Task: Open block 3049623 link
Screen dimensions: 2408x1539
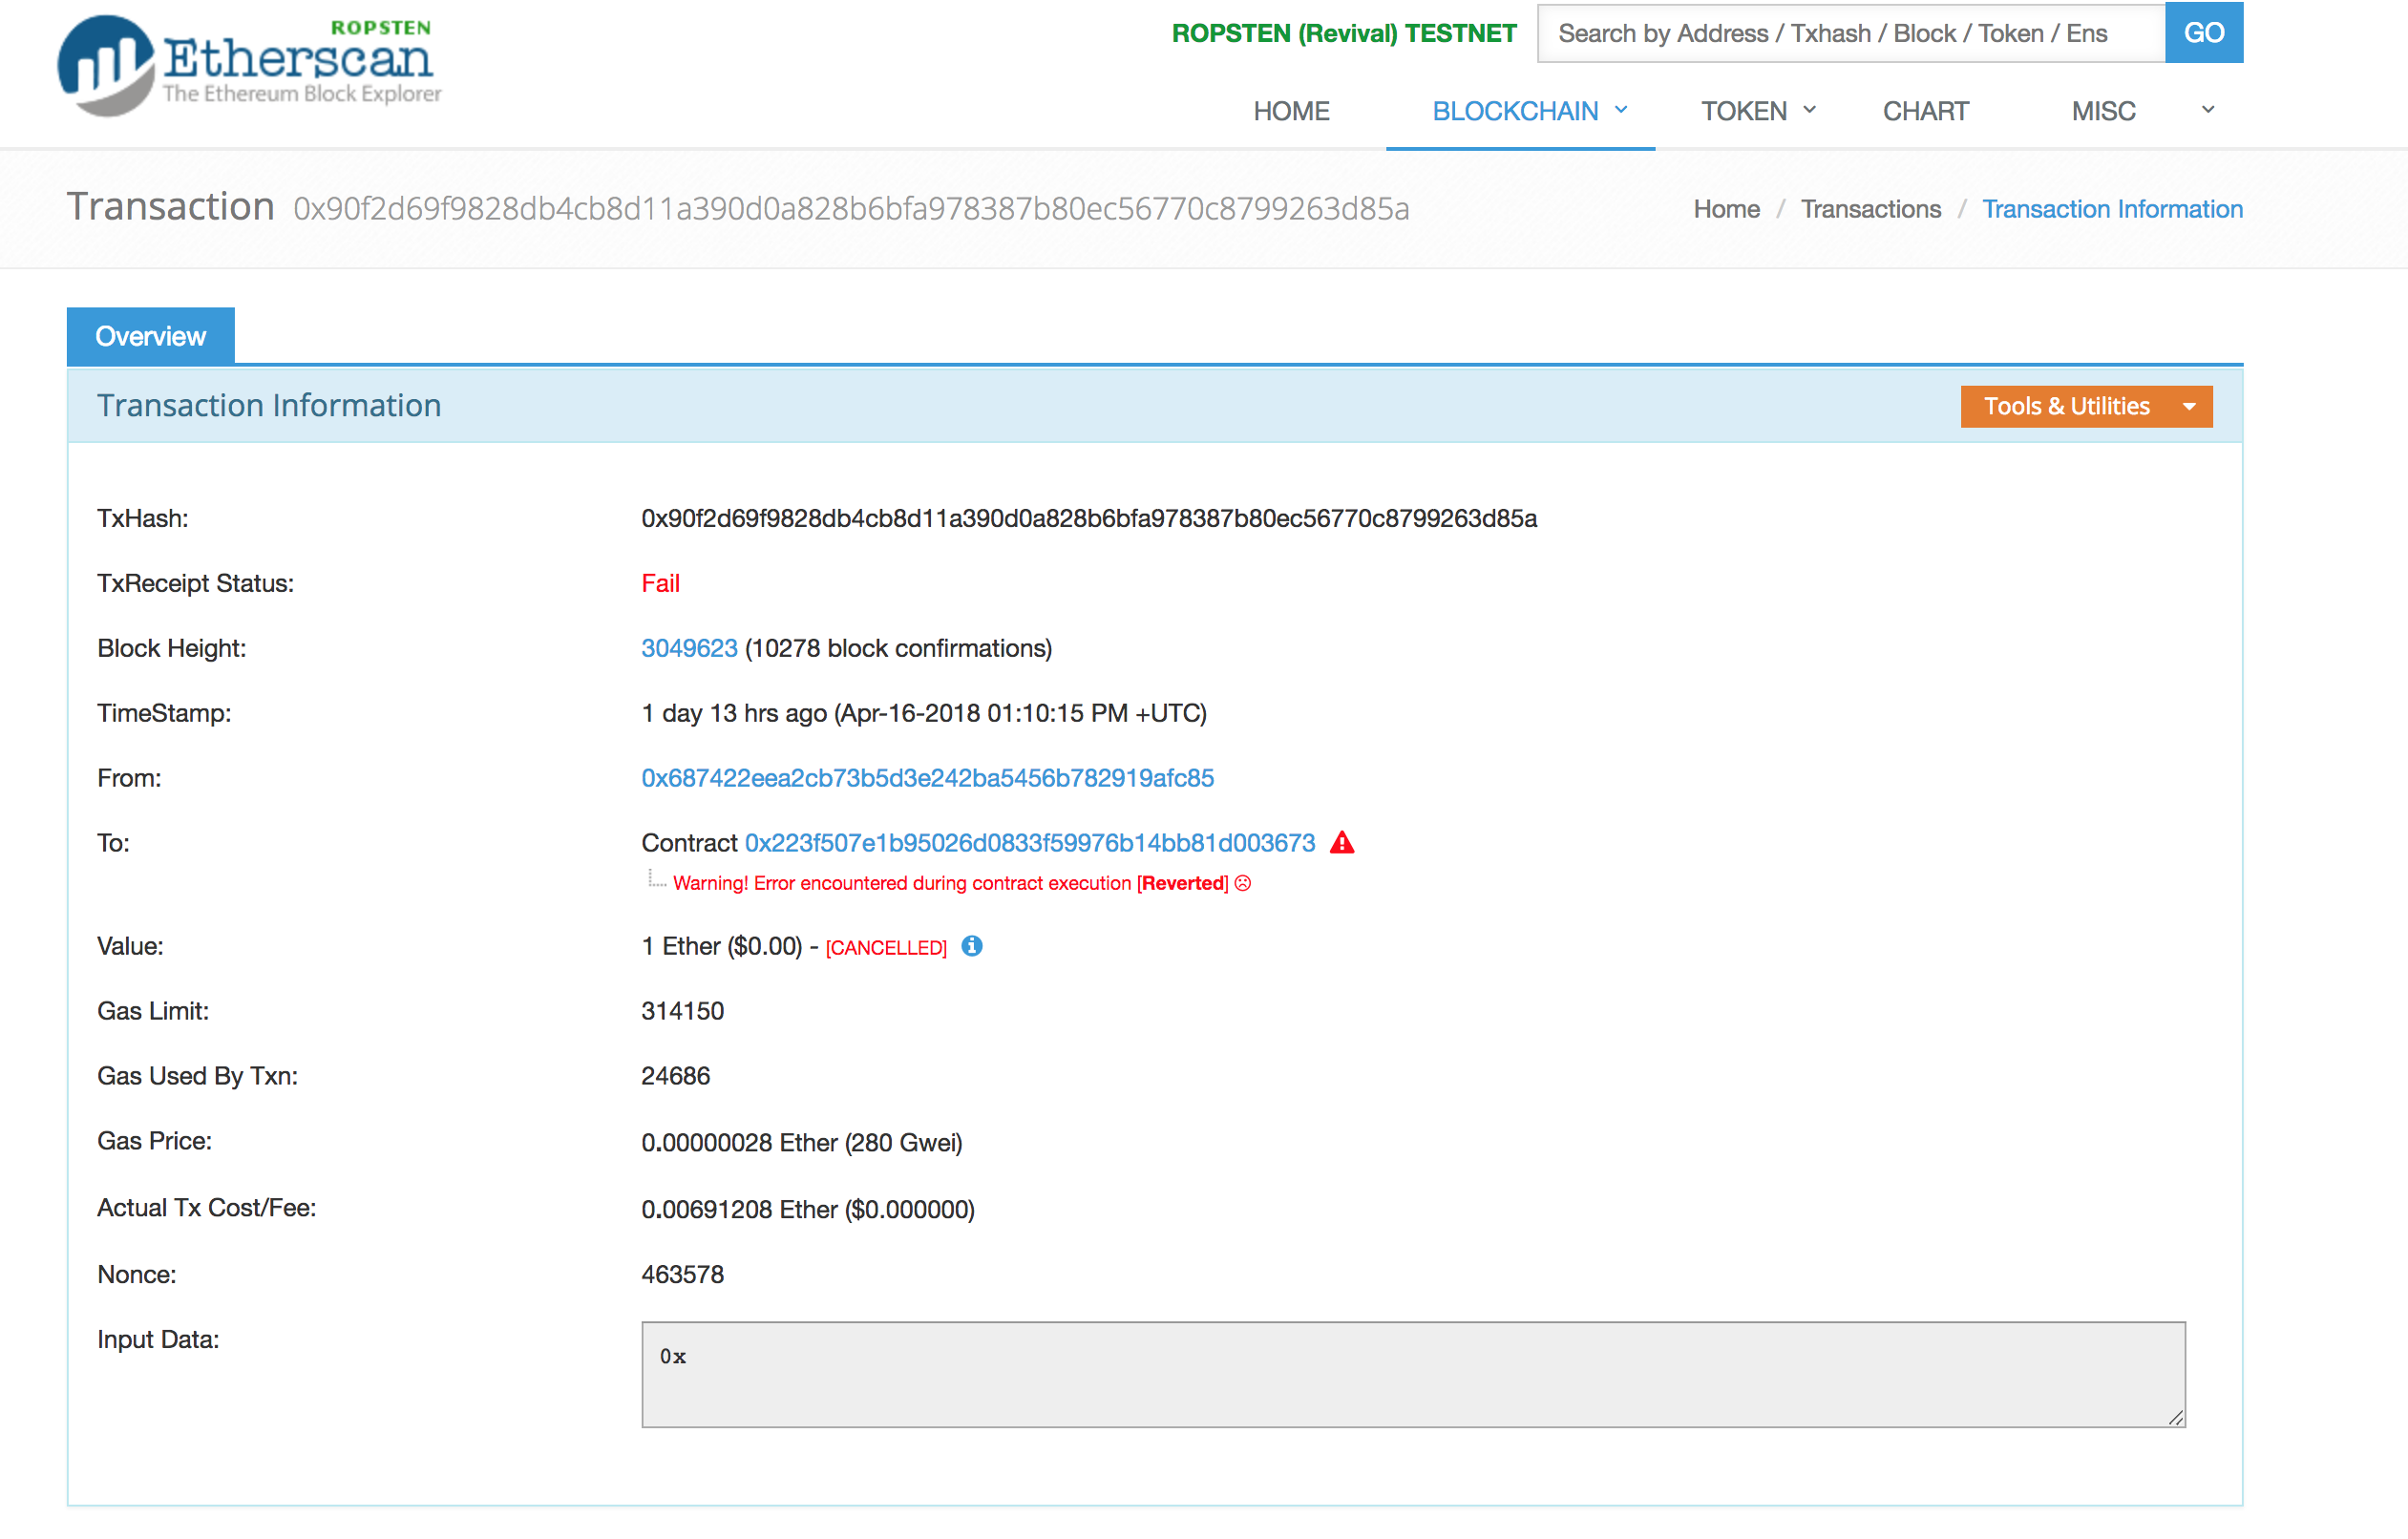Action: coord(689,648)
